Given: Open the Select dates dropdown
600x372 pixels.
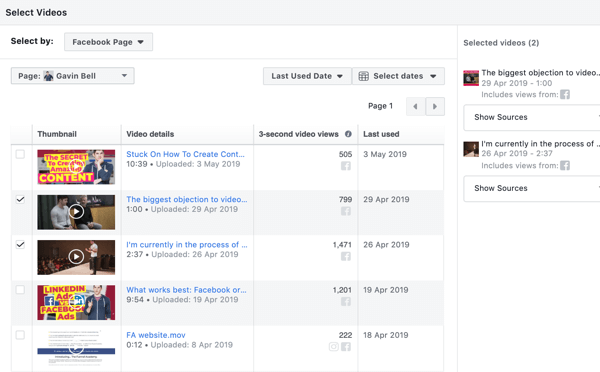Looking at the screenshot, I should click(x=398, y=76).
